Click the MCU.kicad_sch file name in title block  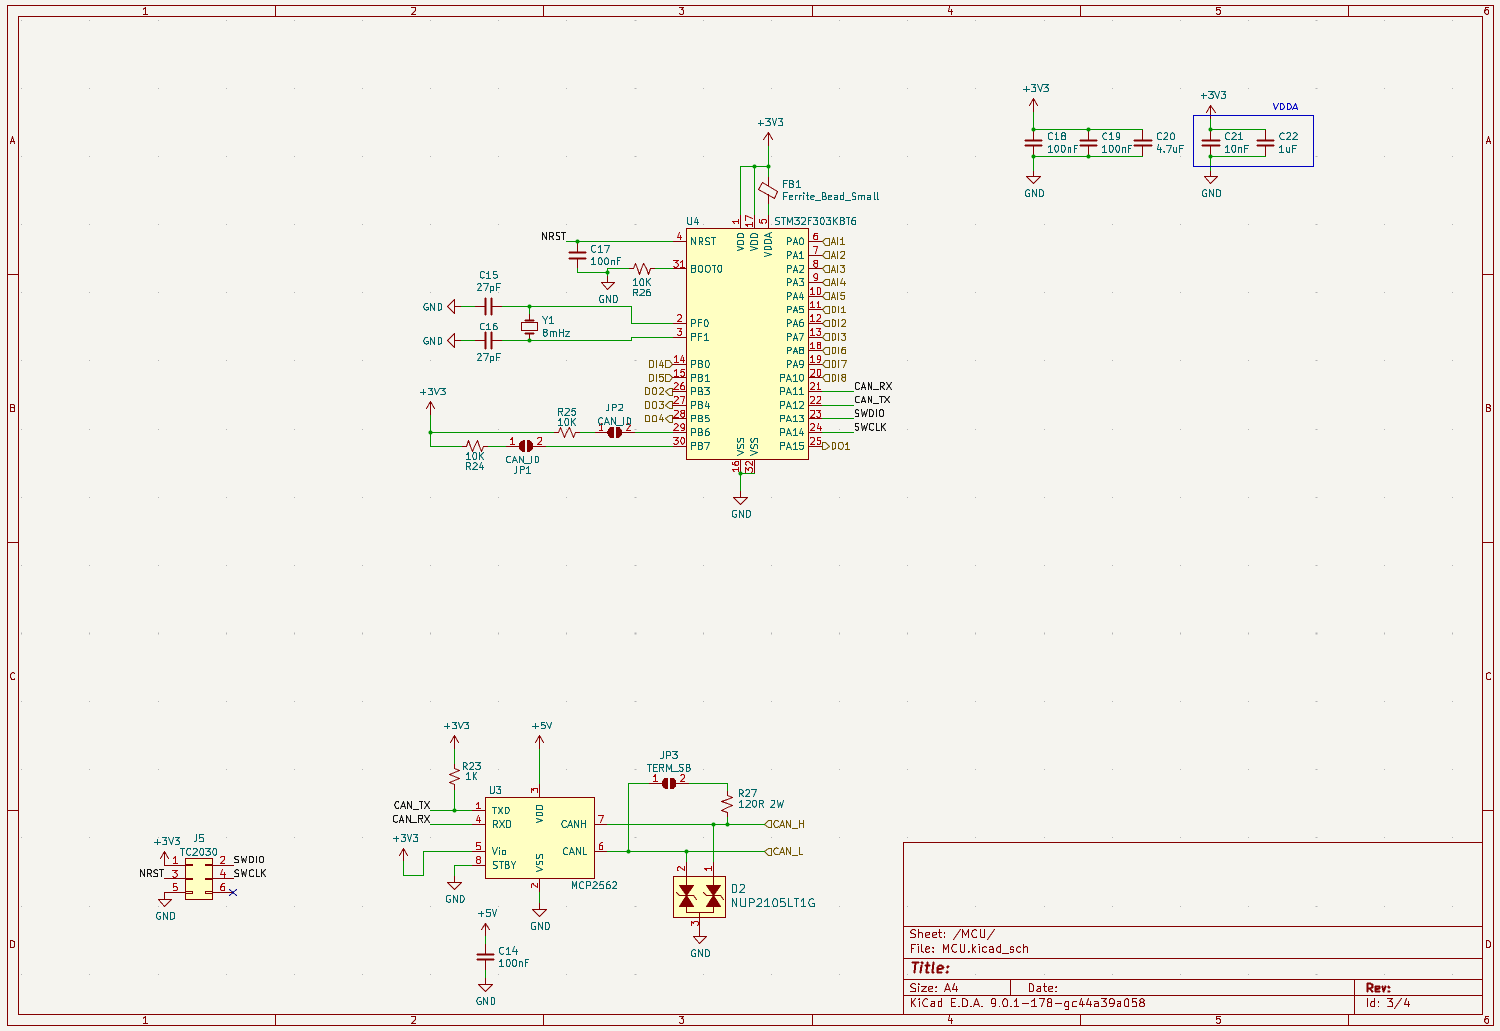[984, 949]
